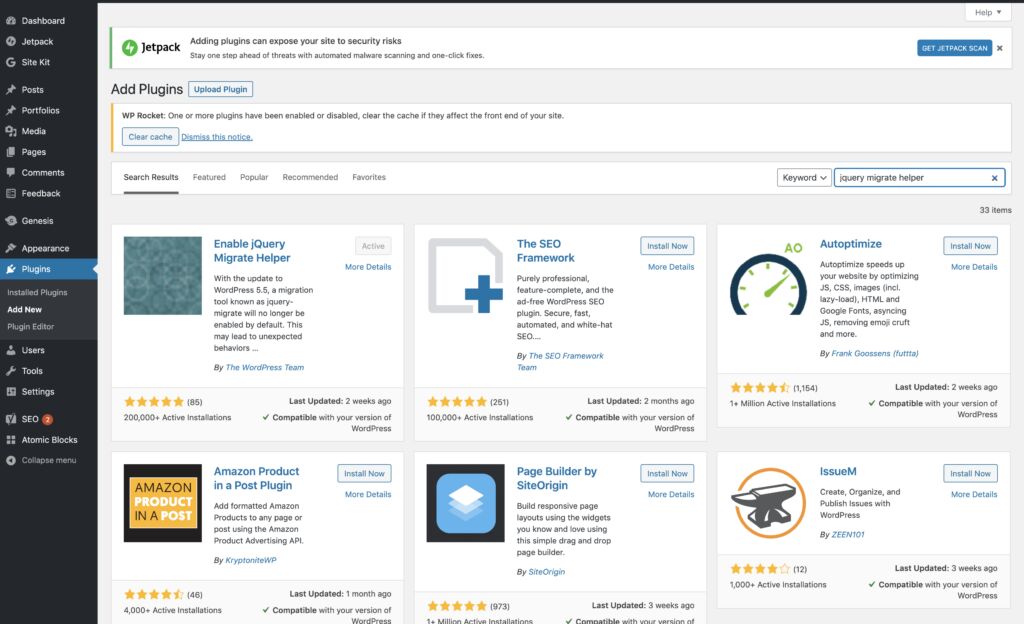Click the Upload Plugin button
The image size is (1024, 624).
[x=221, y=89]
